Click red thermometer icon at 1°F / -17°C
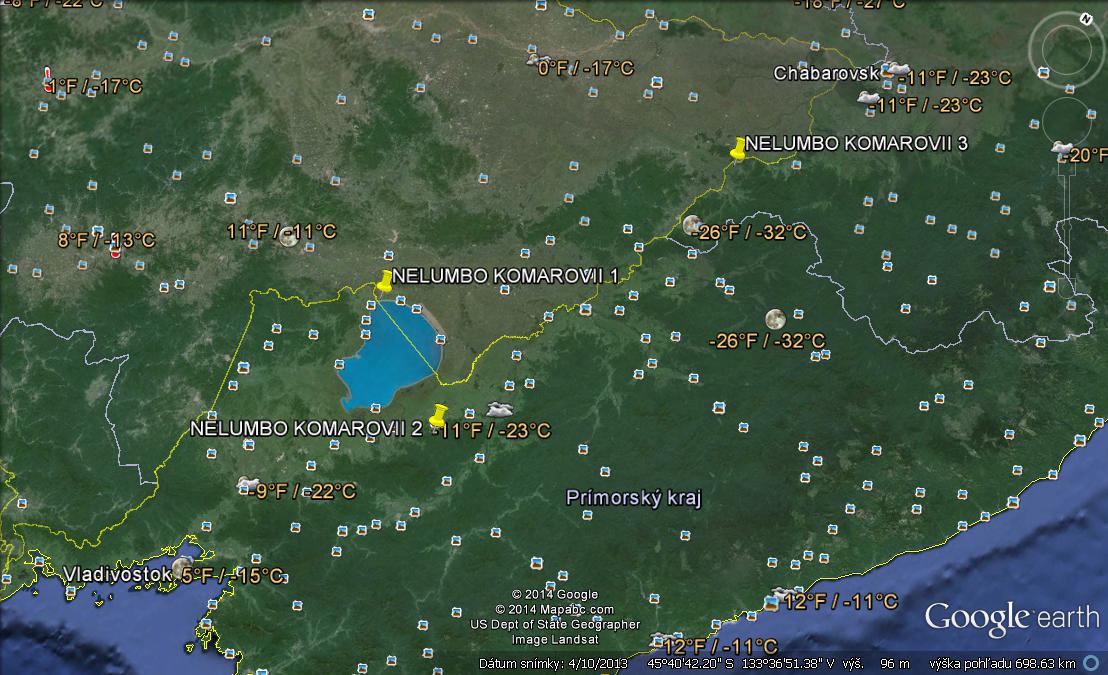This screenshot has height=675, width=1108. (x=48, y=80)
